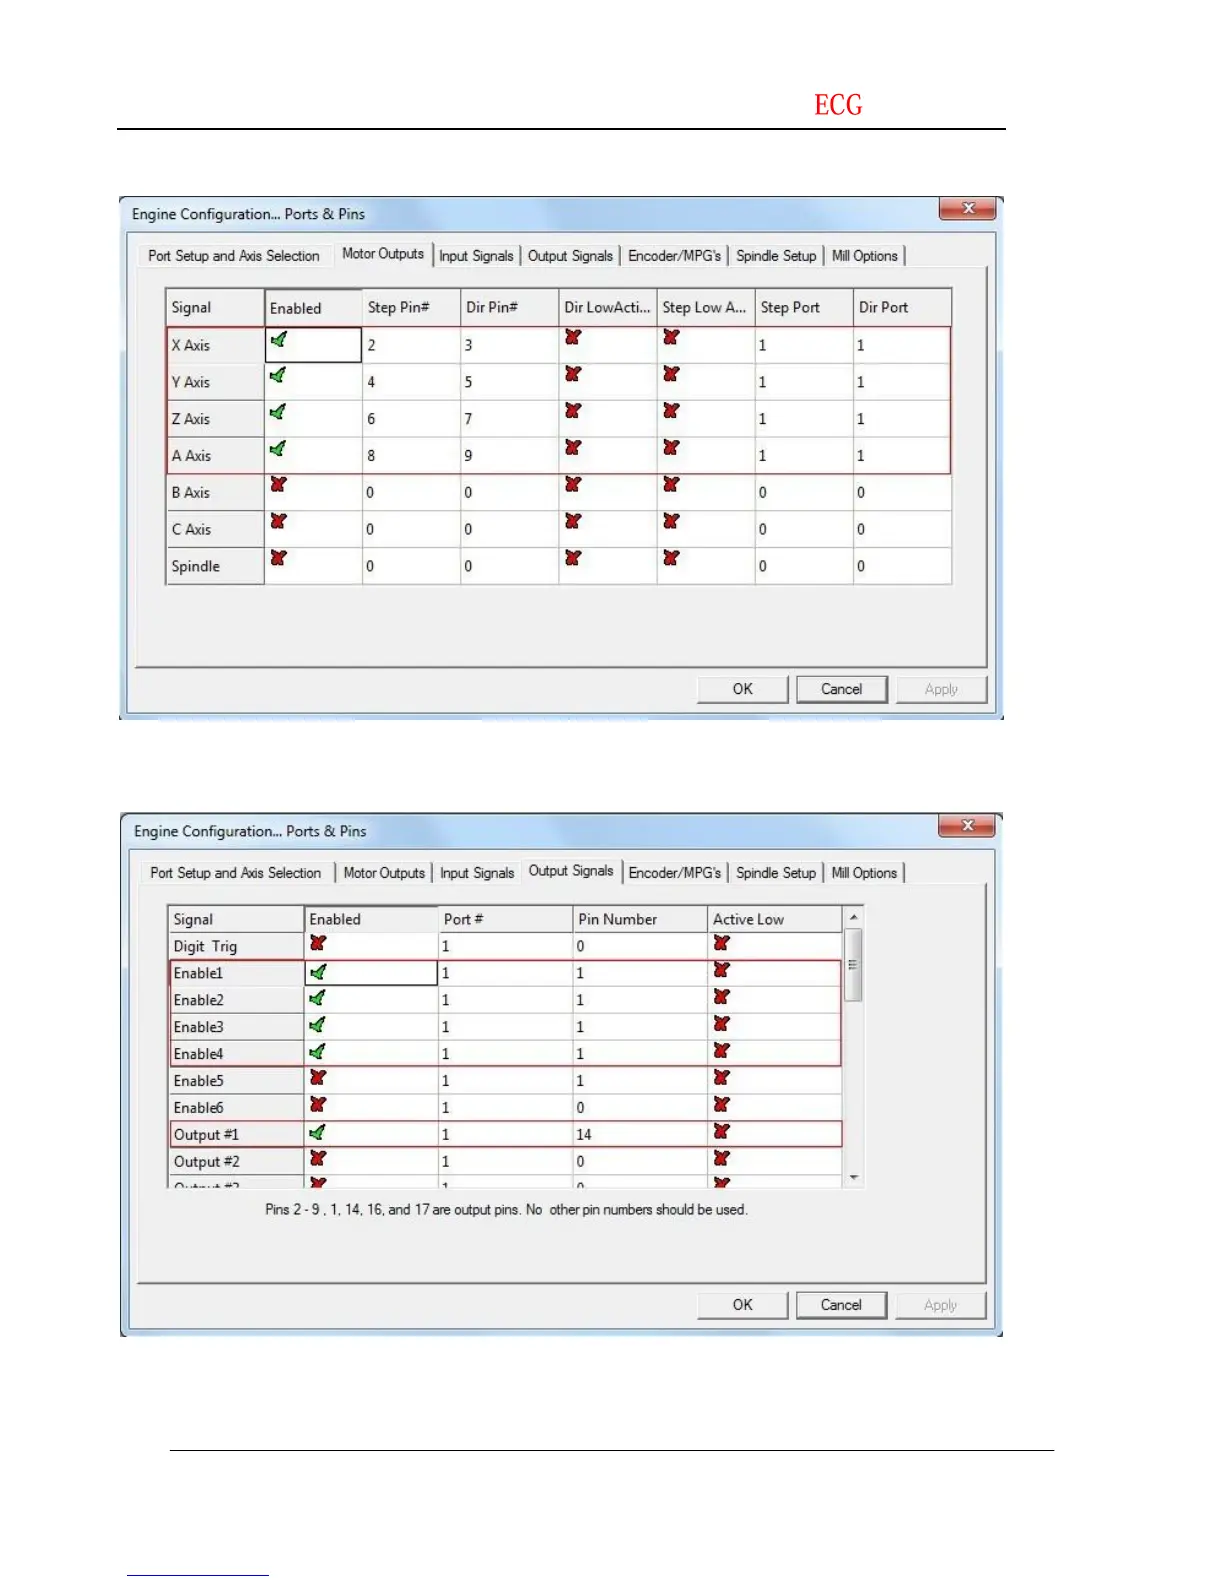Close the lower Engine Configuration dialog

pyautogui.click(x=967, y=825)
